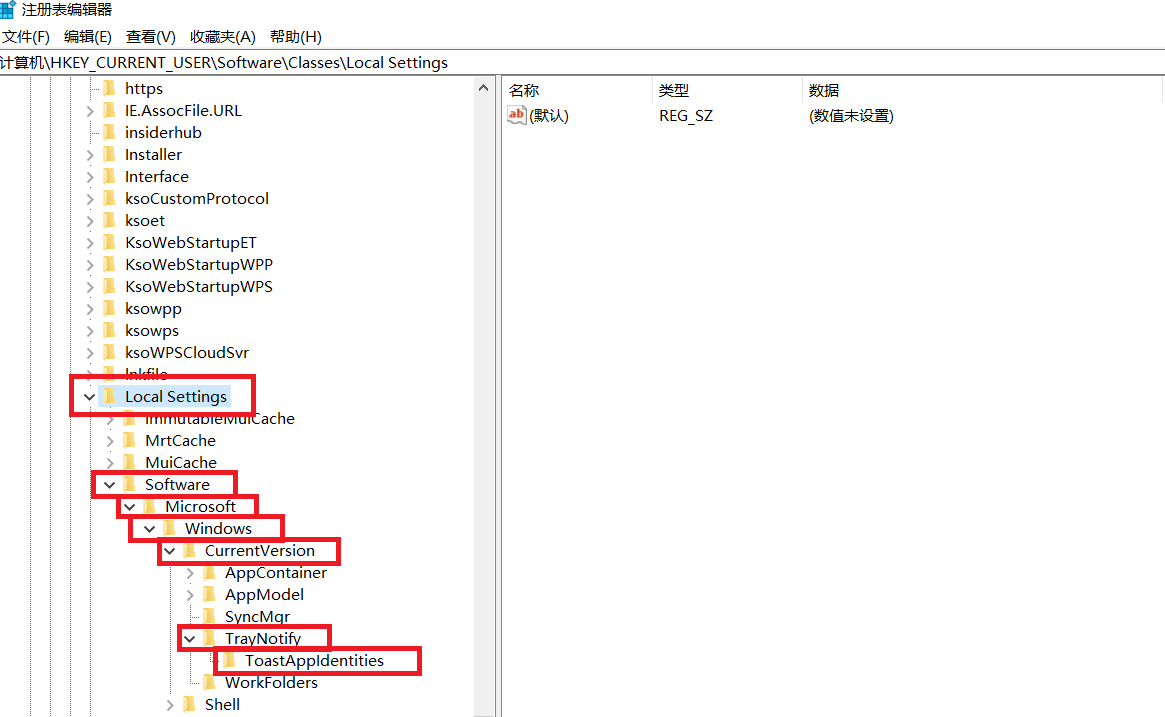
Task: Click the AppModel folder icon
Action: pyautogui.click(x=209, y=594)
